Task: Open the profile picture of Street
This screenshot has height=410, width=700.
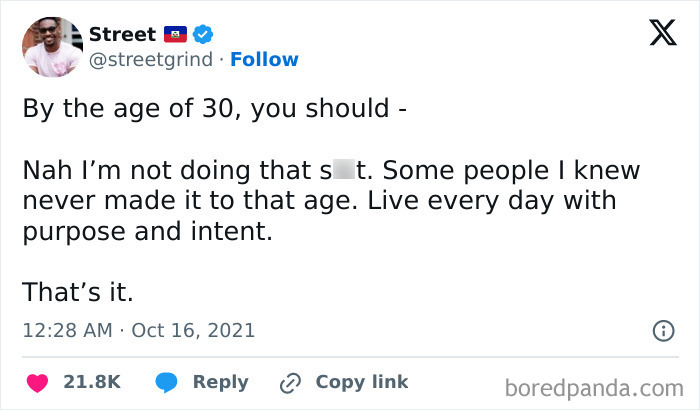Action: (x=52, y=47)
